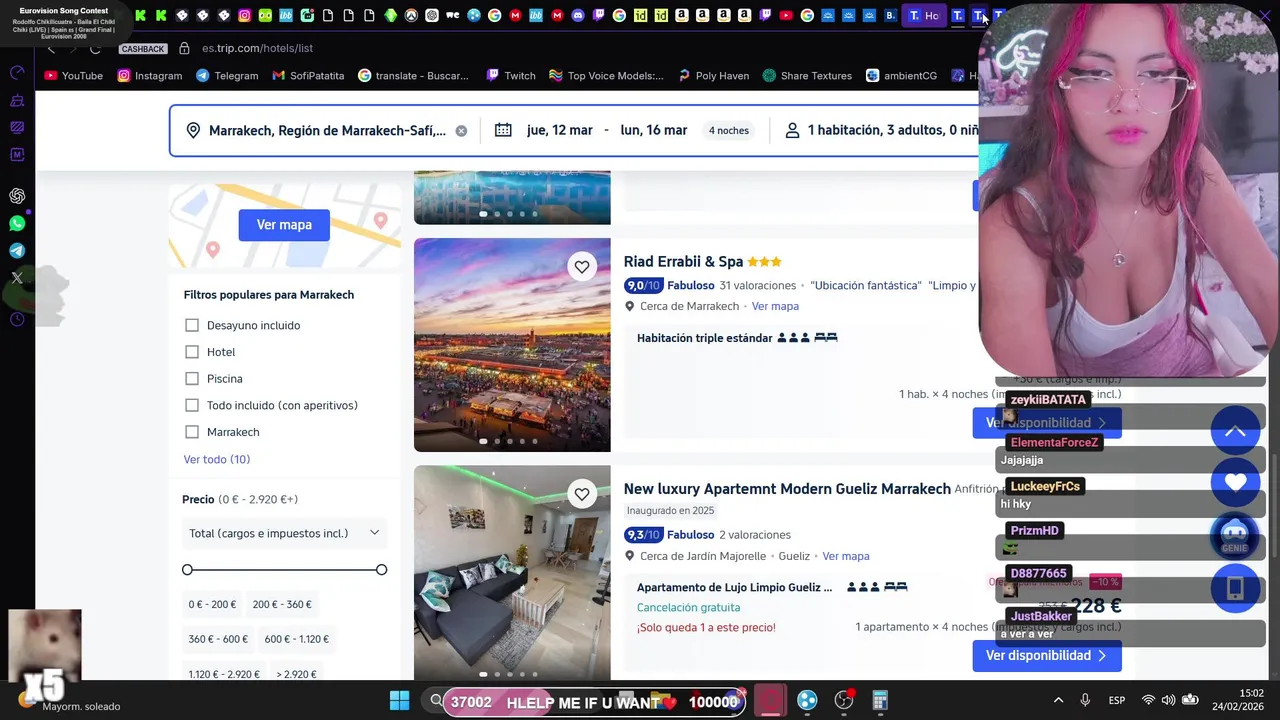Open the Total (cargos e impuestos incl.) dropdown
Screen dimensions: 1280x720
(x=284, y=533)
